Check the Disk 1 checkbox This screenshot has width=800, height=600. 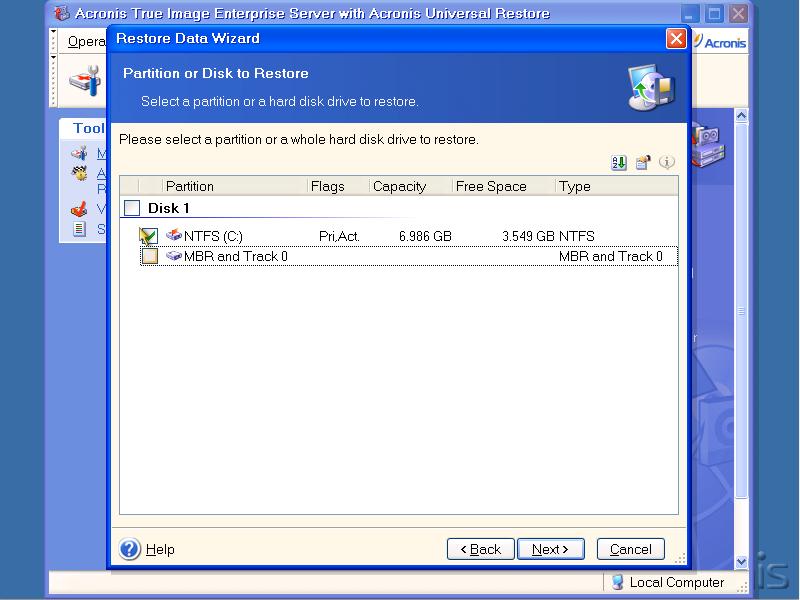pyautogui.click(x=132, y=208)
